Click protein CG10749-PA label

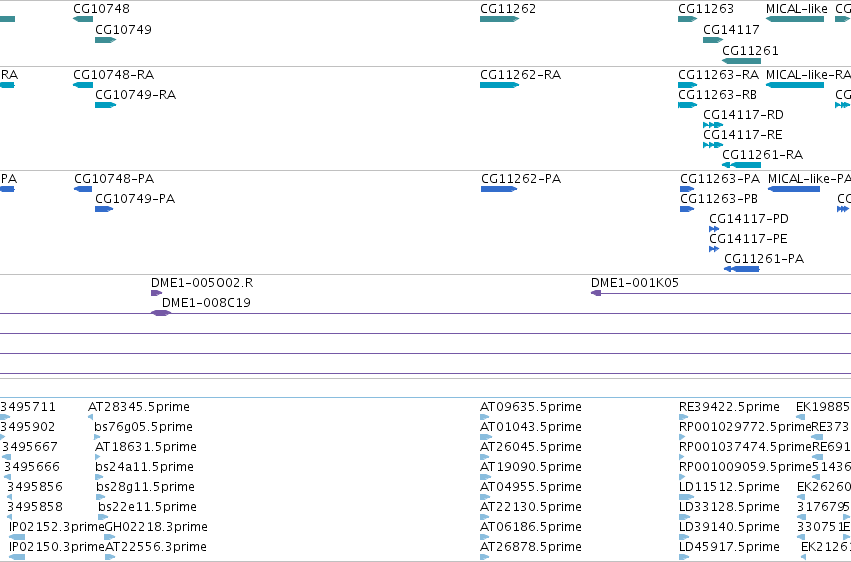click(135, 199)
